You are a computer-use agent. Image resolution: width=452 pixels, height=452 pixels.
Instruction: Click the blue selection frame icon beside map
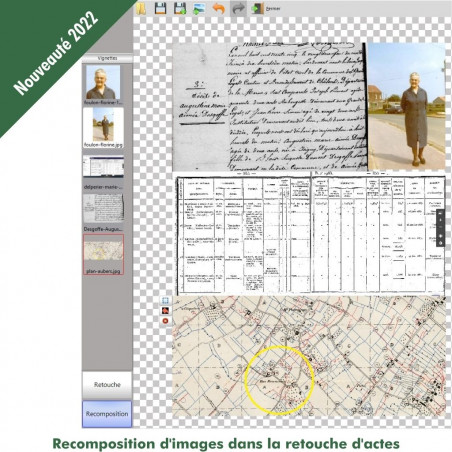165,300
